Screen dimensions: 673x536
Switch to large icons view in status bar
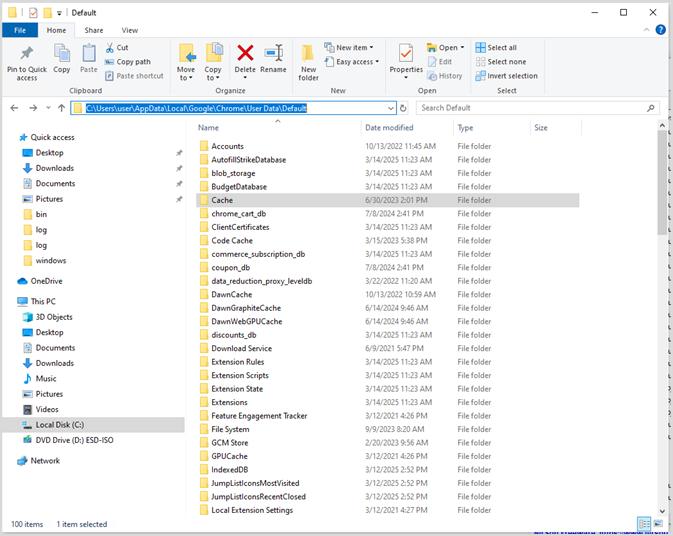pos(658,524)
